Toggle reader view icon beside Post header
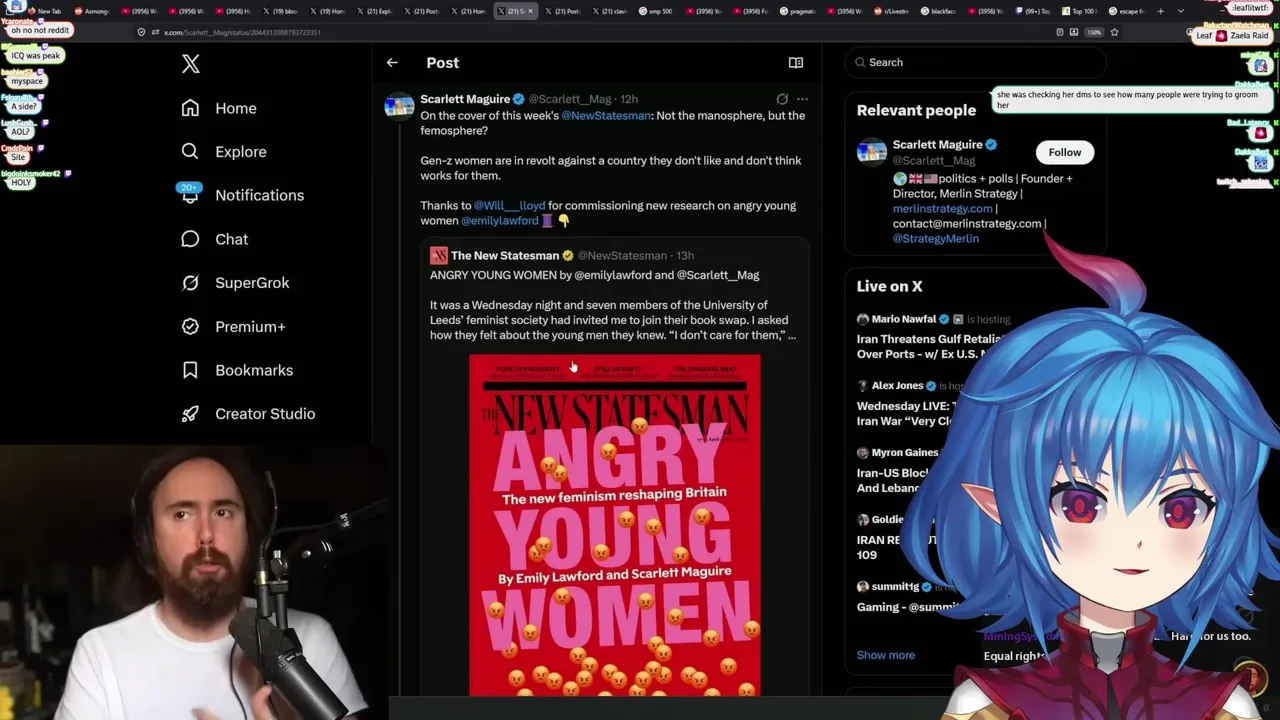1280x720 pixels. pos(796,63)
